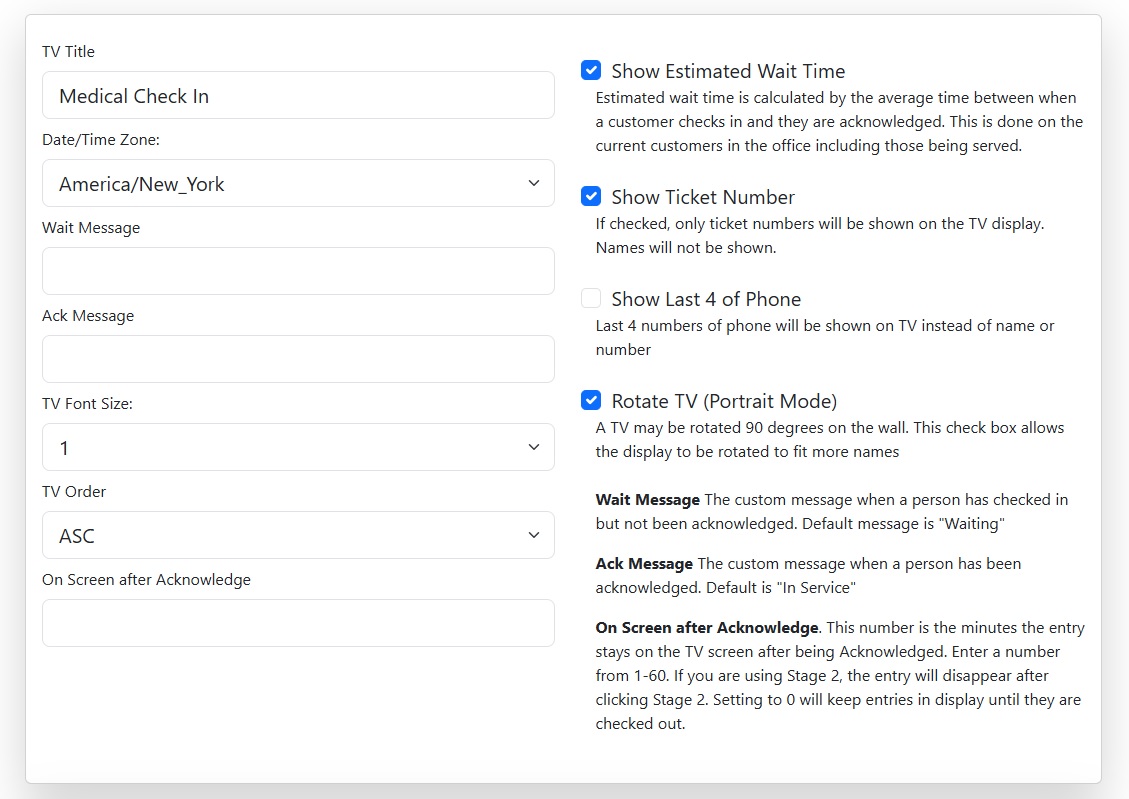Image resolution: width=1129 pixels, height=799 pixels.
Task: Open the Date/Time Zone America/New_York dropdown
Action: coord(298,183)
